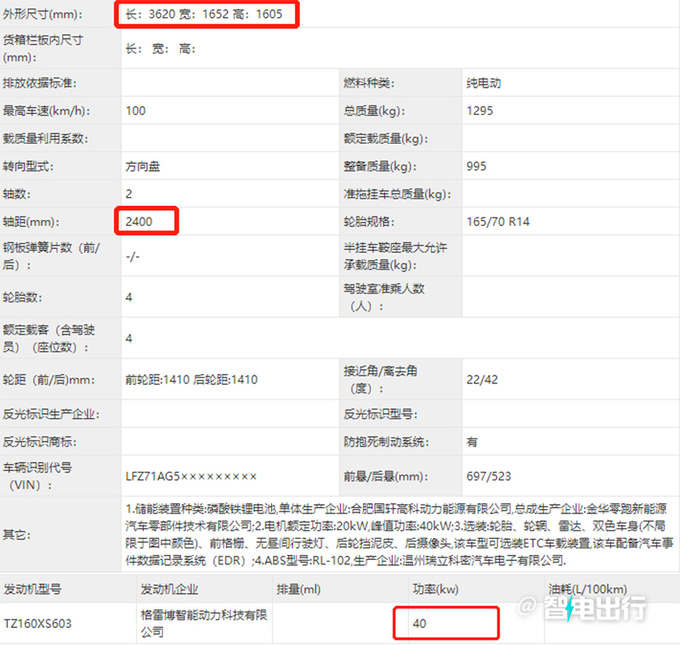Click the 最高车速(km/h) label
This screenshot has height=645, width=680.
point(46,111)
